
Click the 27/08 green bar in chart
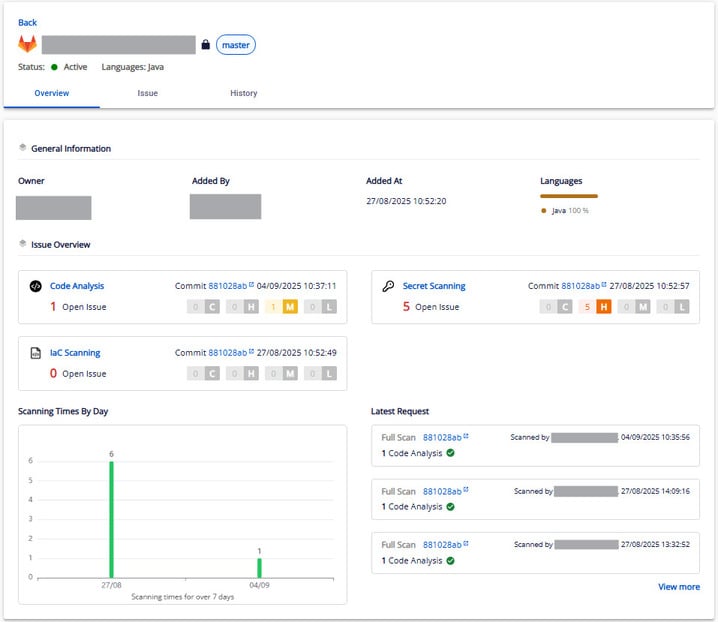111,518
